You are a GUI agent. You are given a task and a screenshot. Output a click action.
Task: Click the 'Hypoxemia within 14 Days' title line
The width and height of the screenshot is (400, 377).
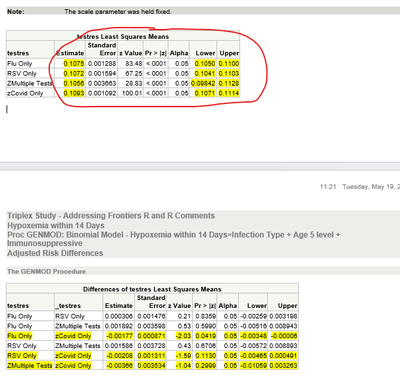(x=56, y=226)
